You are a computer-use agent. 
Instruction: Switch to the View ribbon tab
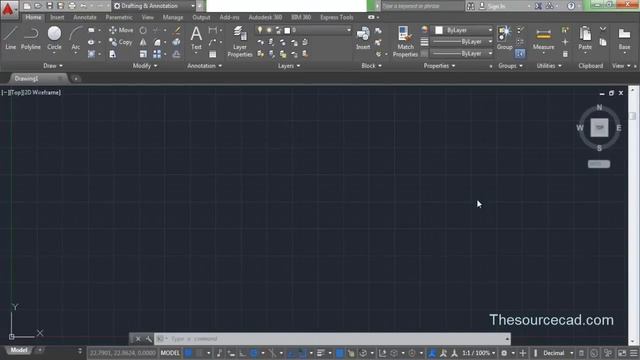coord(147,17)
